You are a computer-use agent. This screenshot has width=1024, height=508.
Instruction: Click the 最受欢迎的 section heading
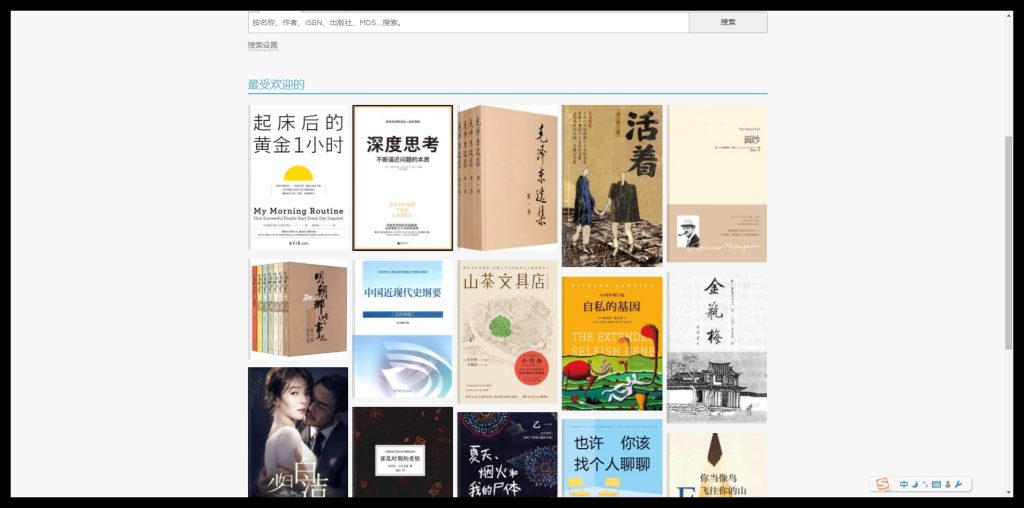(276, 84)
